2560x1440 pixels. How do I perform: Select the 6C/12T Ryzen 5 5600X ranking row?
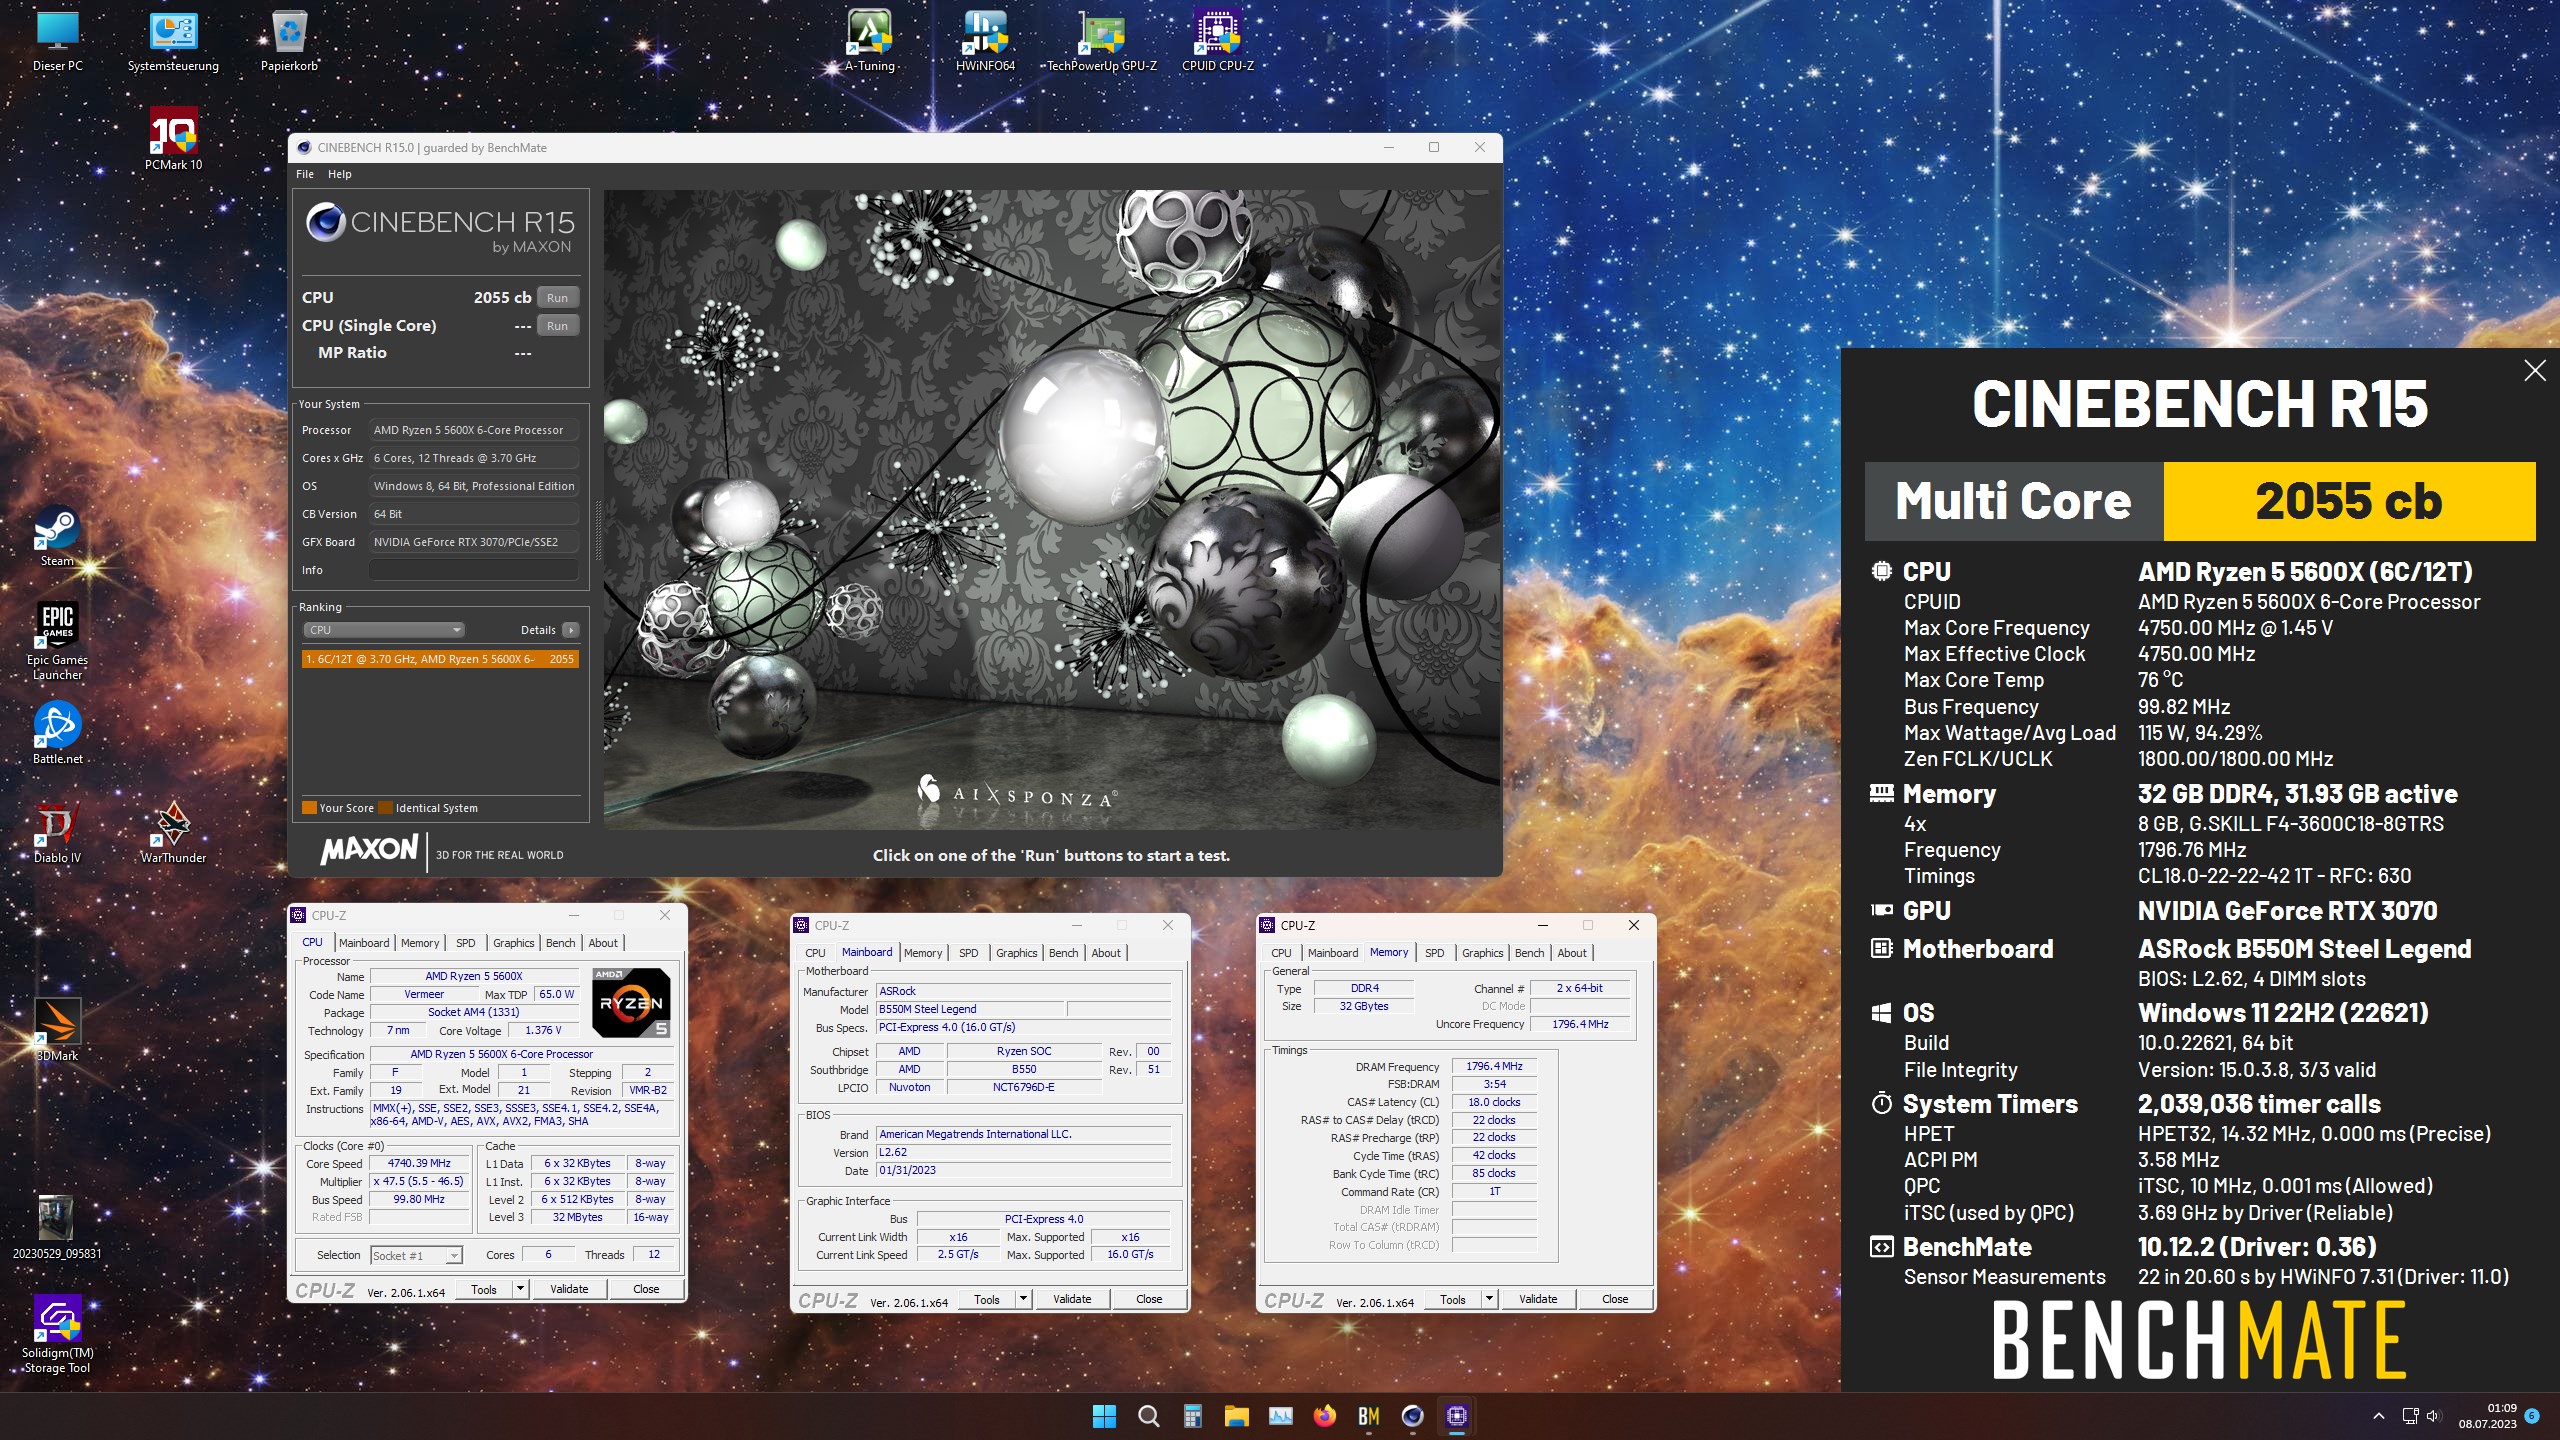click(x=440, y=659)
